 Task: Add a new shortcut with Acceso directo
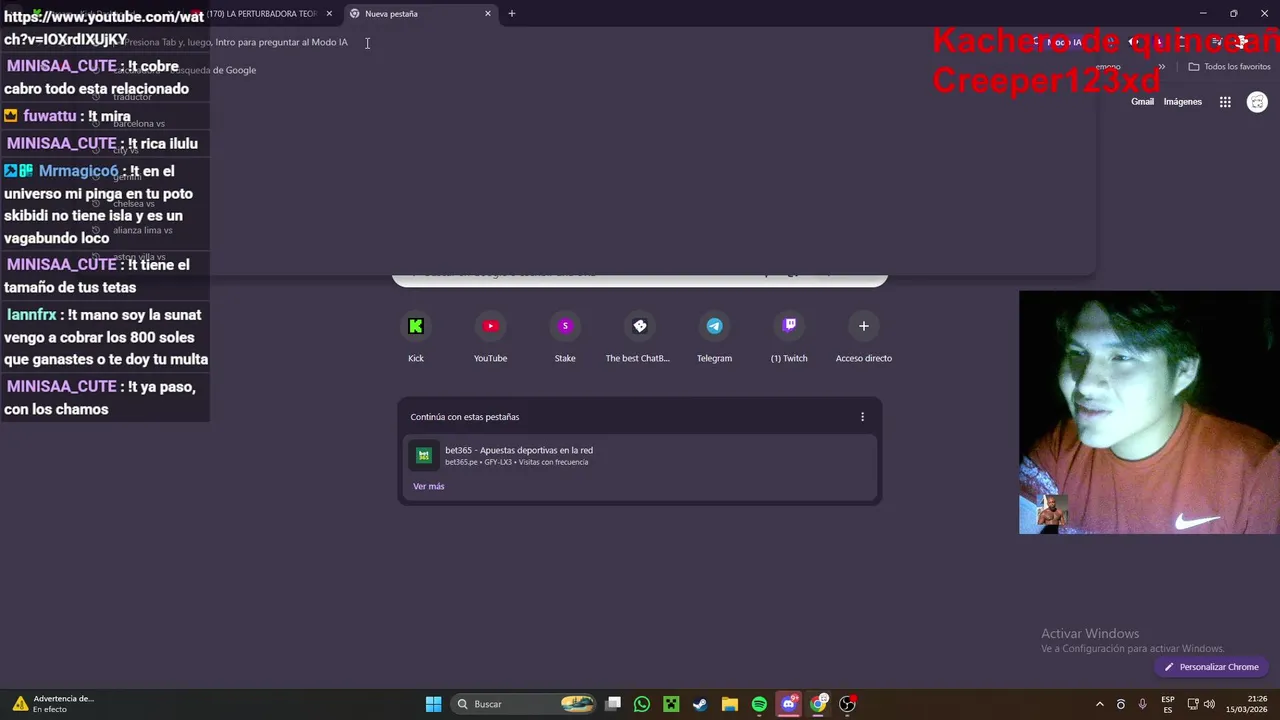[x=863, y=338]
